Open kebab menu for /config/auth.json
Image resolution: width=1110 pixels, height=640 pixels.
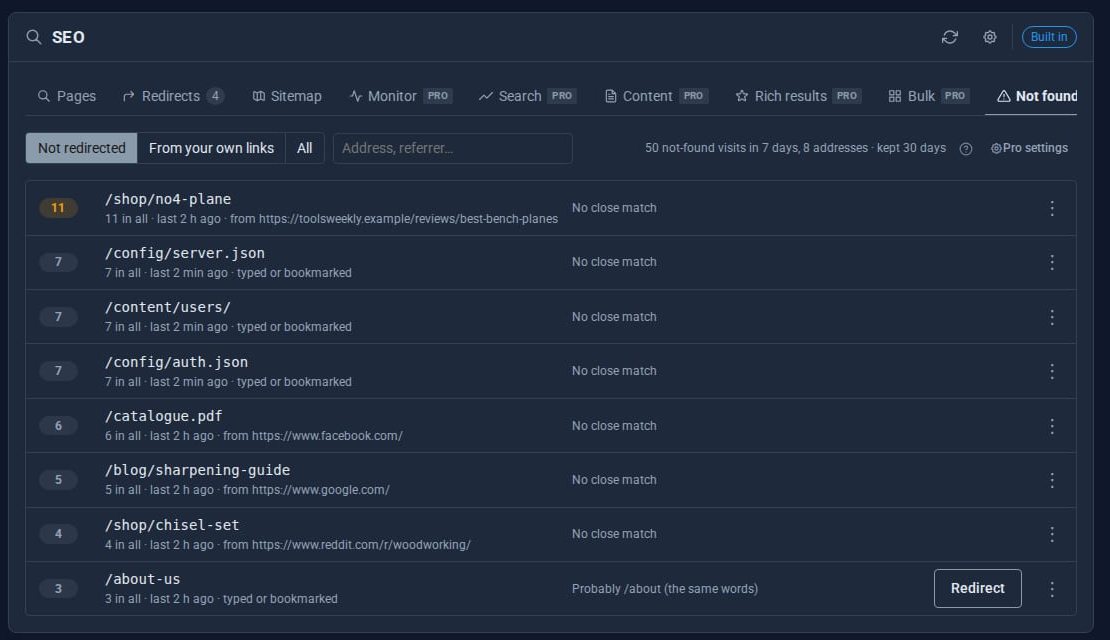coord(1052,372)
